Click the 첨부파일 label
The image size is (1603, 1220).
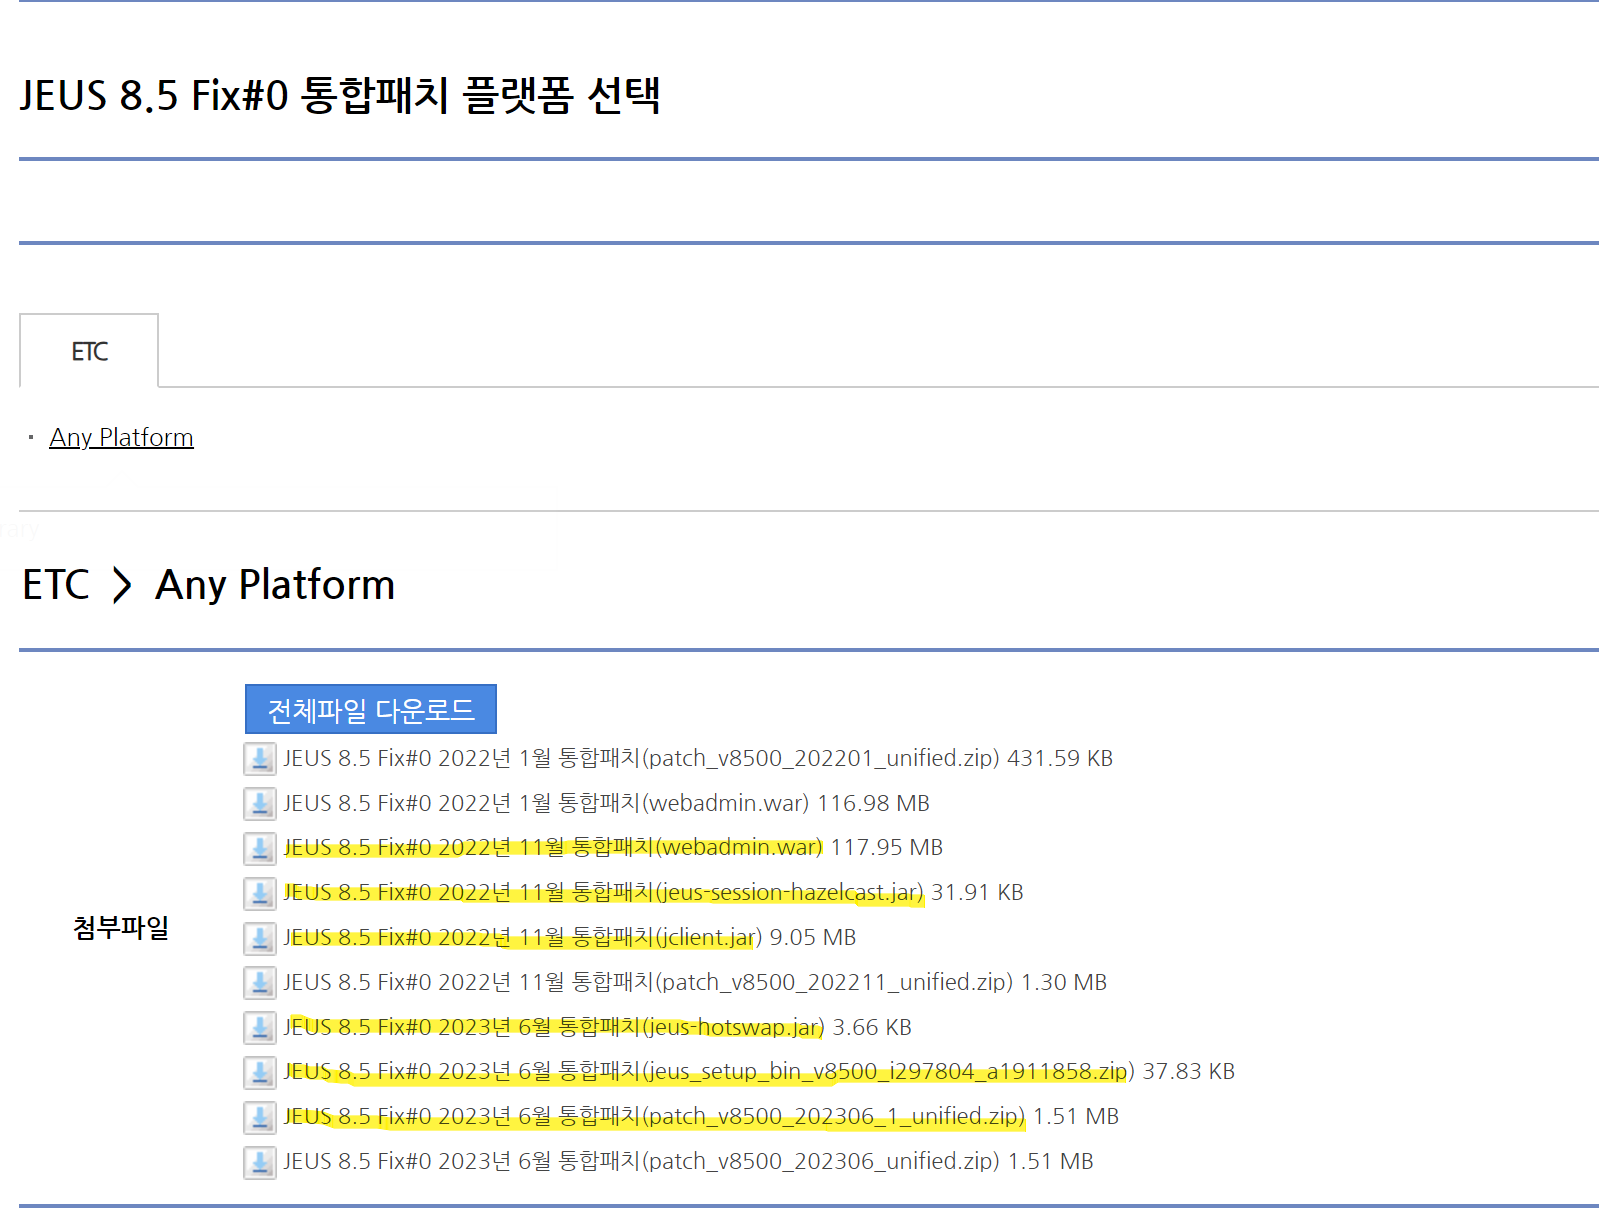[x=121, y=928]
